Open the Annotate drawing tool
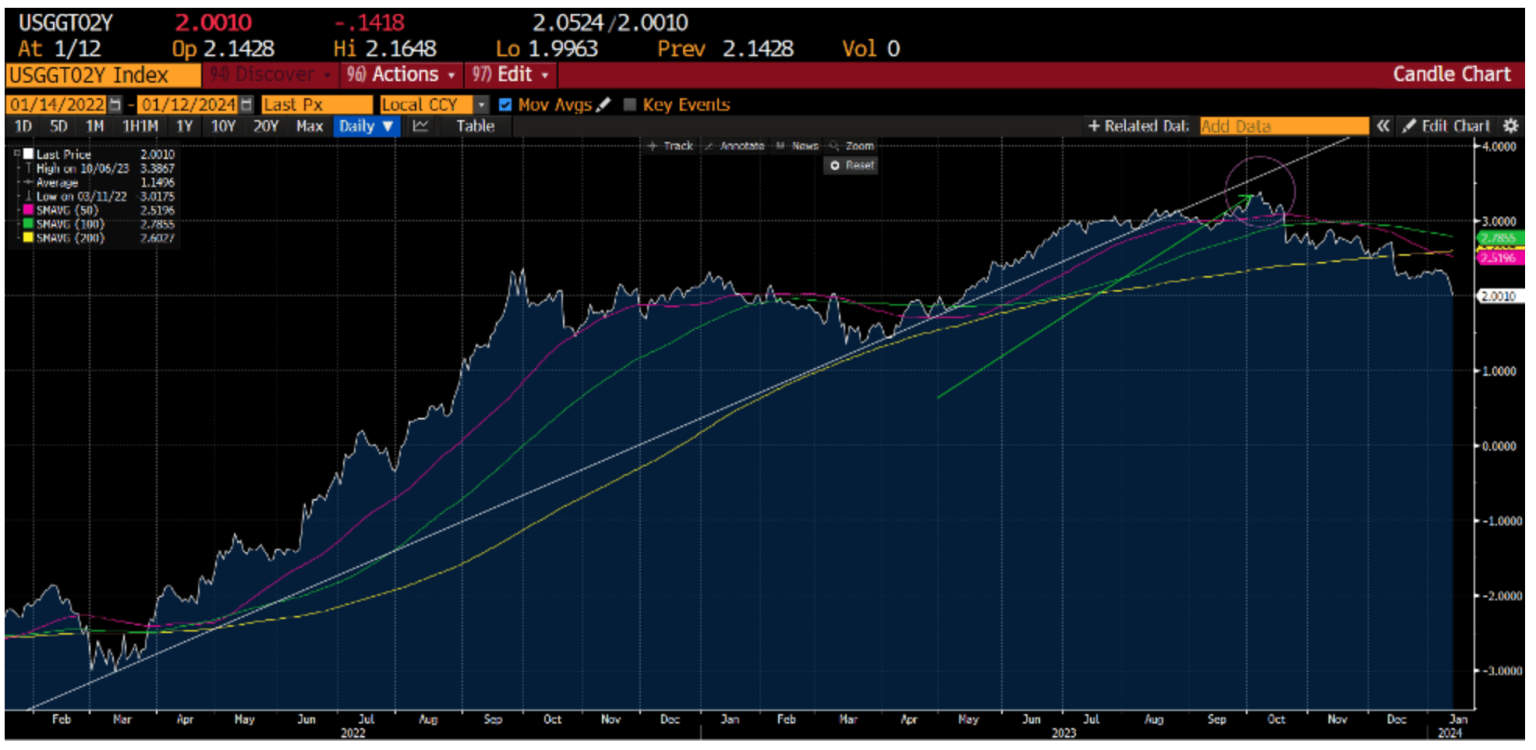1536x750 pixels. pyautogui.click(x=742, y=146)
